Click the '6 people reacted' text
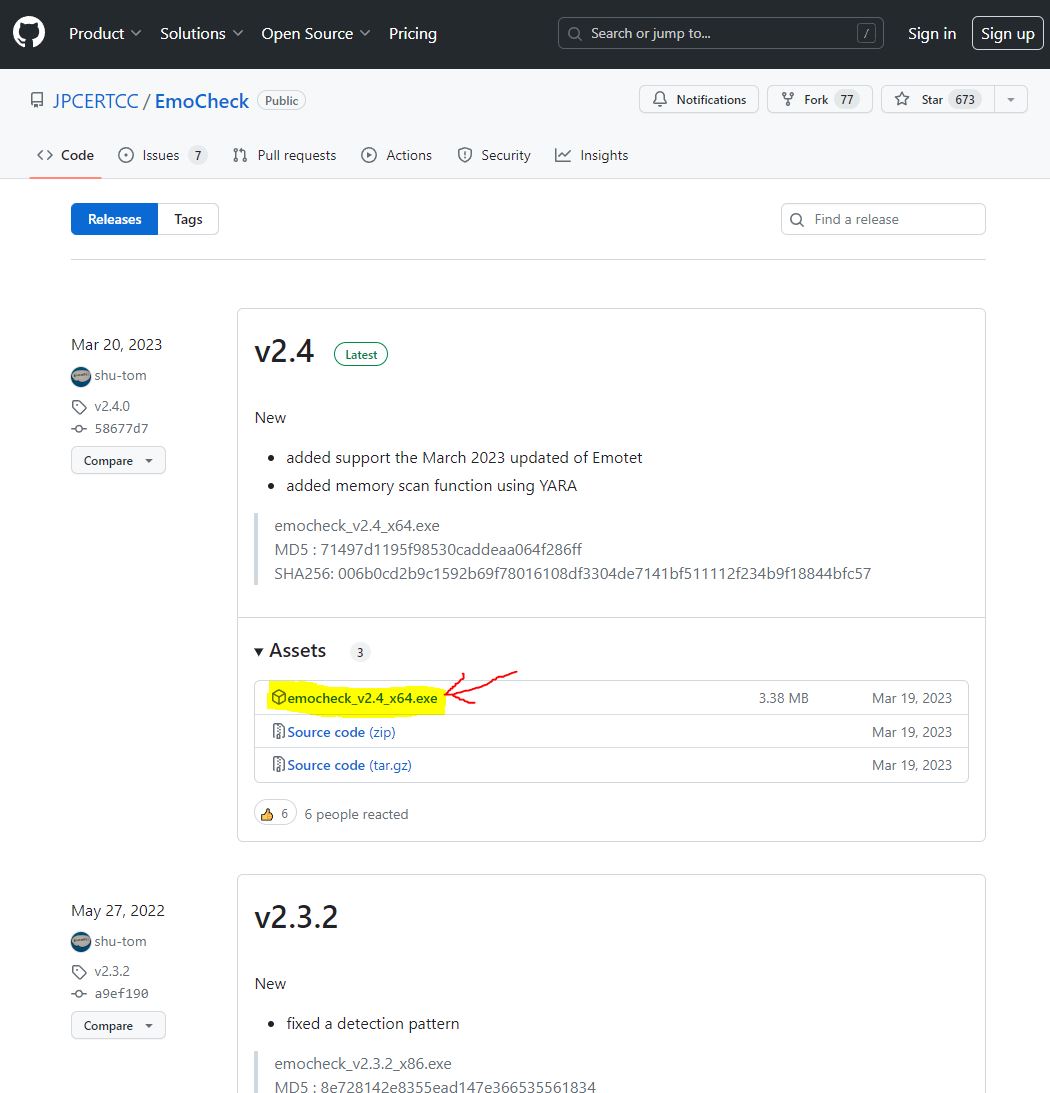1050x1093 pixels. click(x=356, y=814)
